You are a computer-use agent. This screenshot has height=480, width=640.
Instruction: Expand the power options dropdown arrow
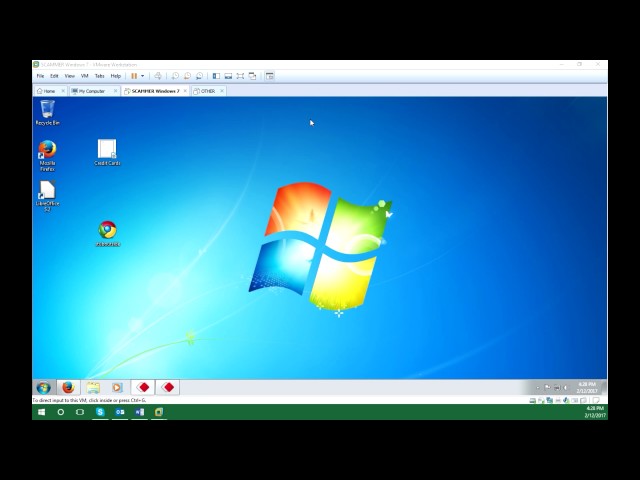[142, 76]
